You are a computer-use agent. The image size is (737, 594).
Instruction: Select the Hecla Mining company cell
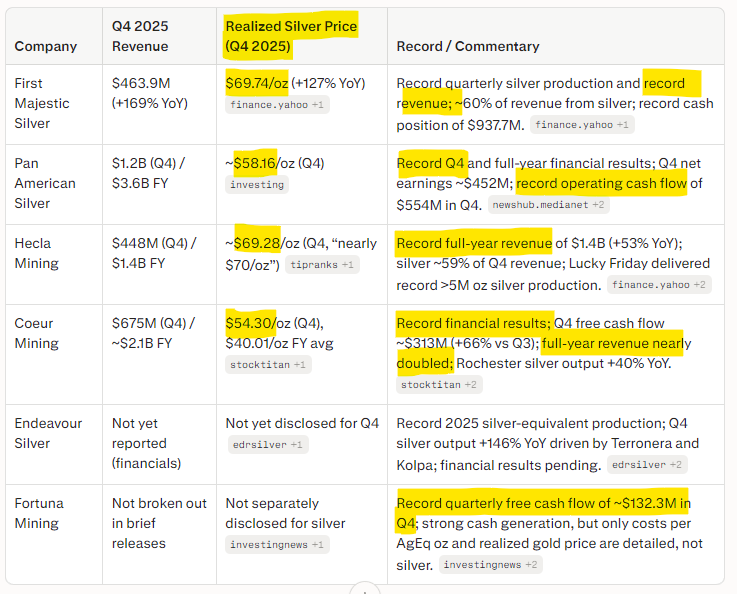point(36,254)
